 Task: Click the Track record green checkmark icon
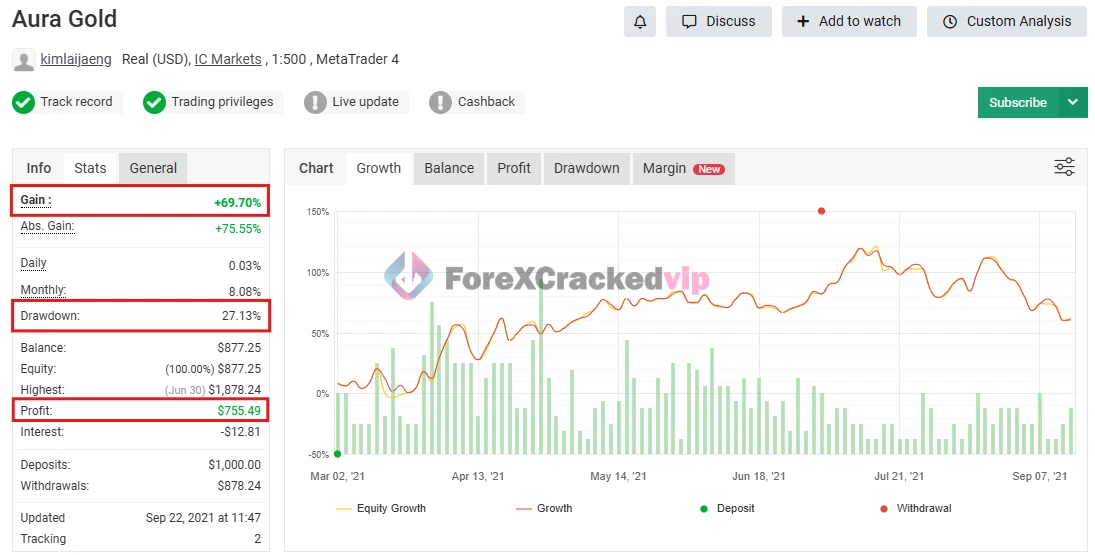point(23,103)
